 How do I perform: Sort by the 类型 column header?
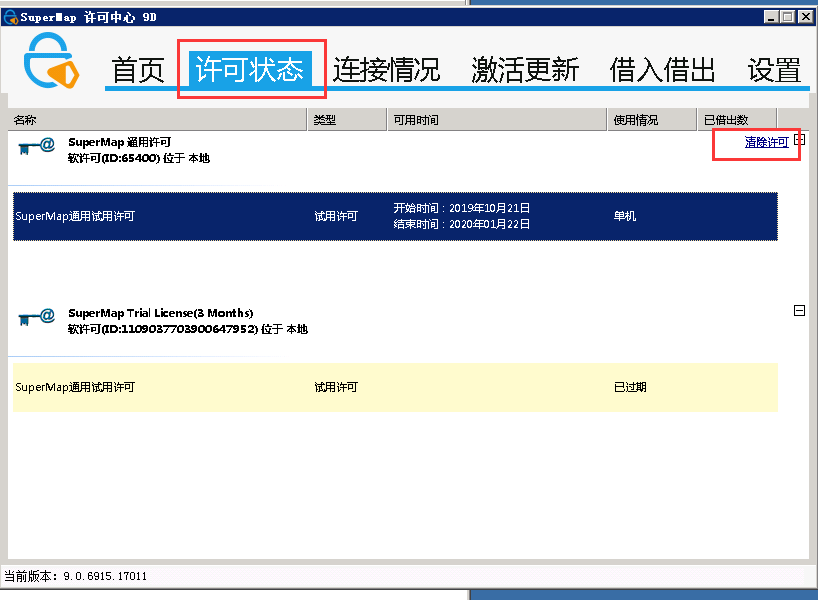coord(347,120)
